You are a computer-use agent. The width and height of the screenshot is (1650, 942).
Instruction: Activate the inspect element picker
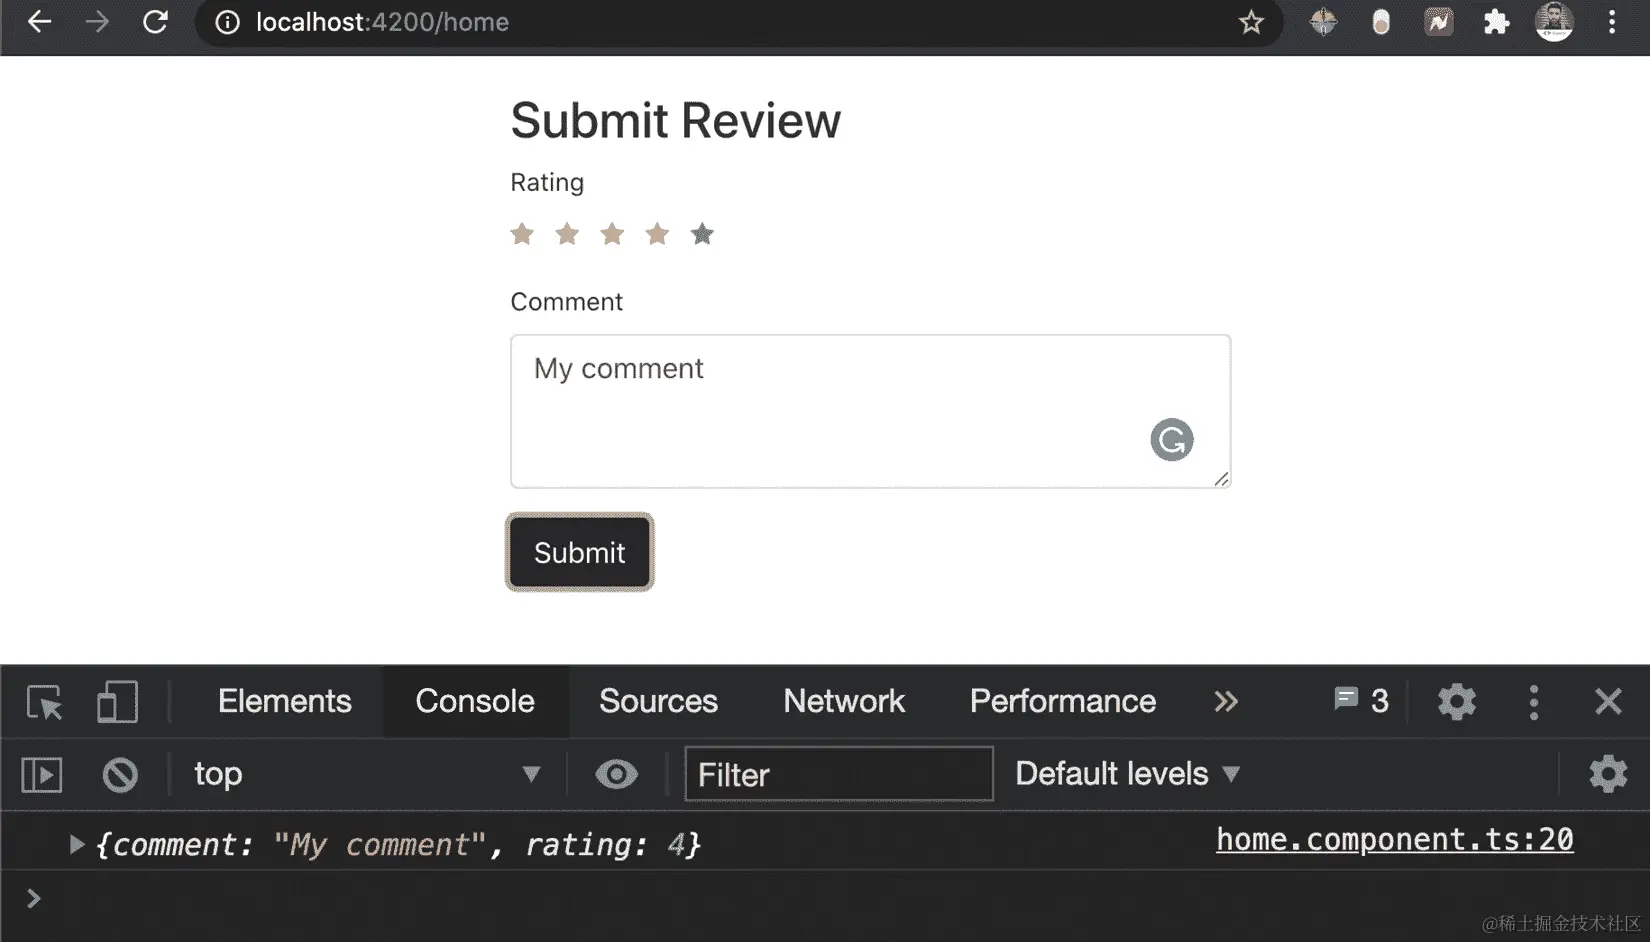pos(45,702)
